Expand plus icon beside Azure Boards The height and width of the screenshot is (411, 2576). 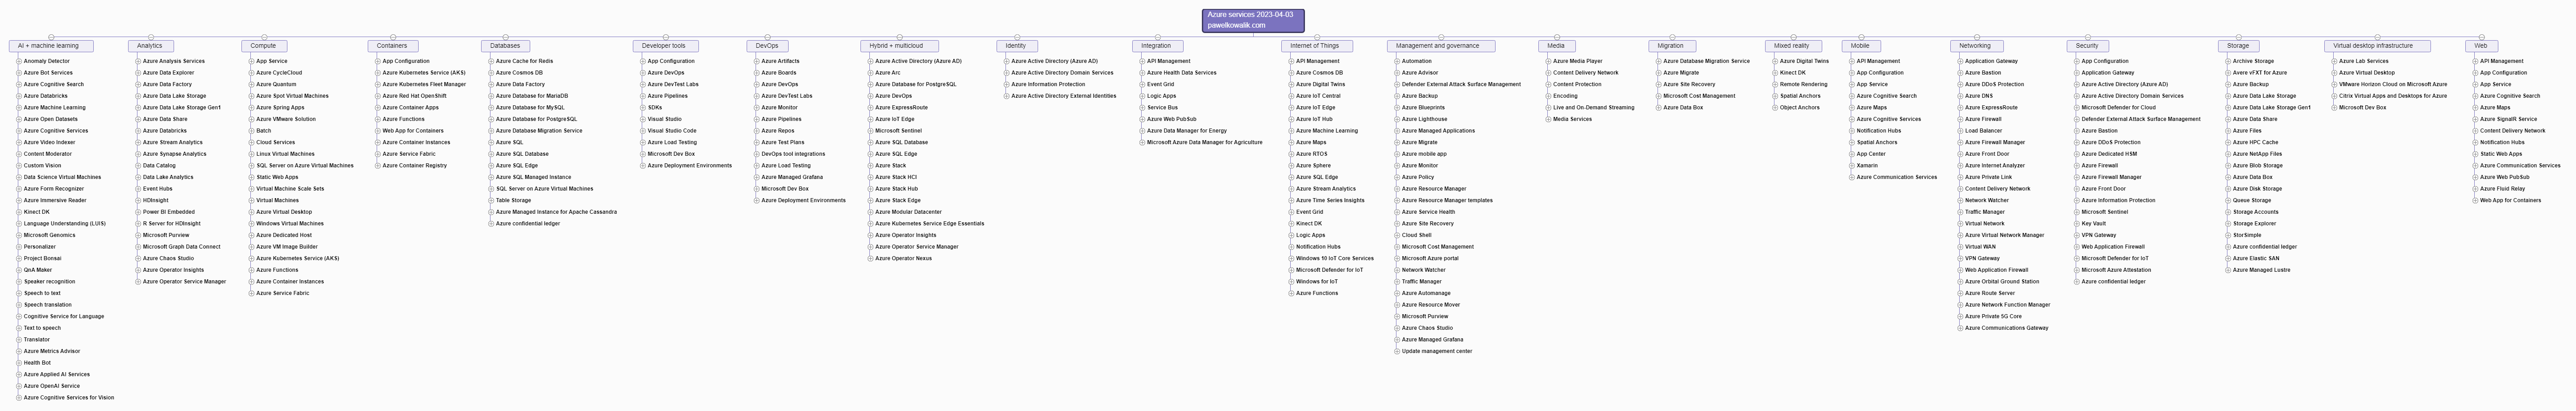[x=756, y=73]
